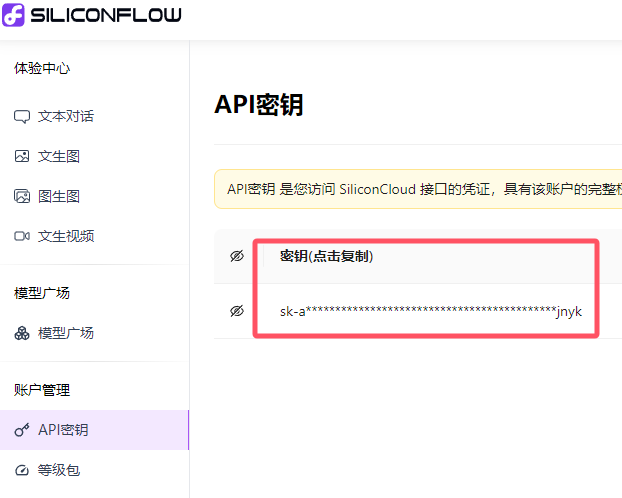Click the 模型广场 section heading
Viewport: 622px width, 498px height.
point(42,293)
